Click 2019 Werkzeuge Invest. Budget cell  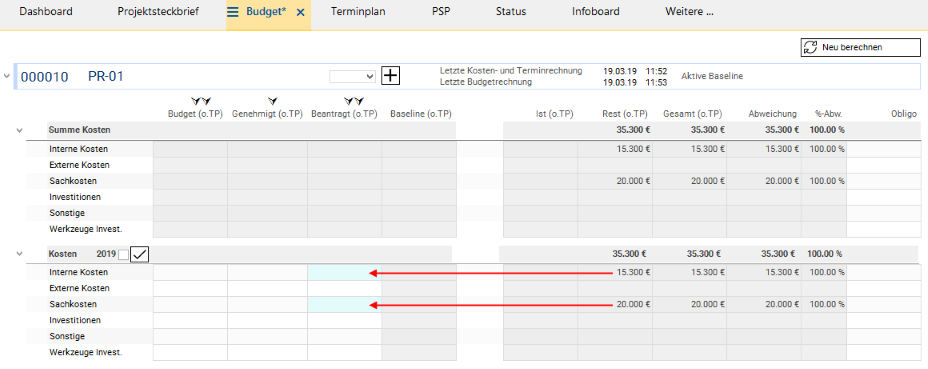tap(191, 352)
